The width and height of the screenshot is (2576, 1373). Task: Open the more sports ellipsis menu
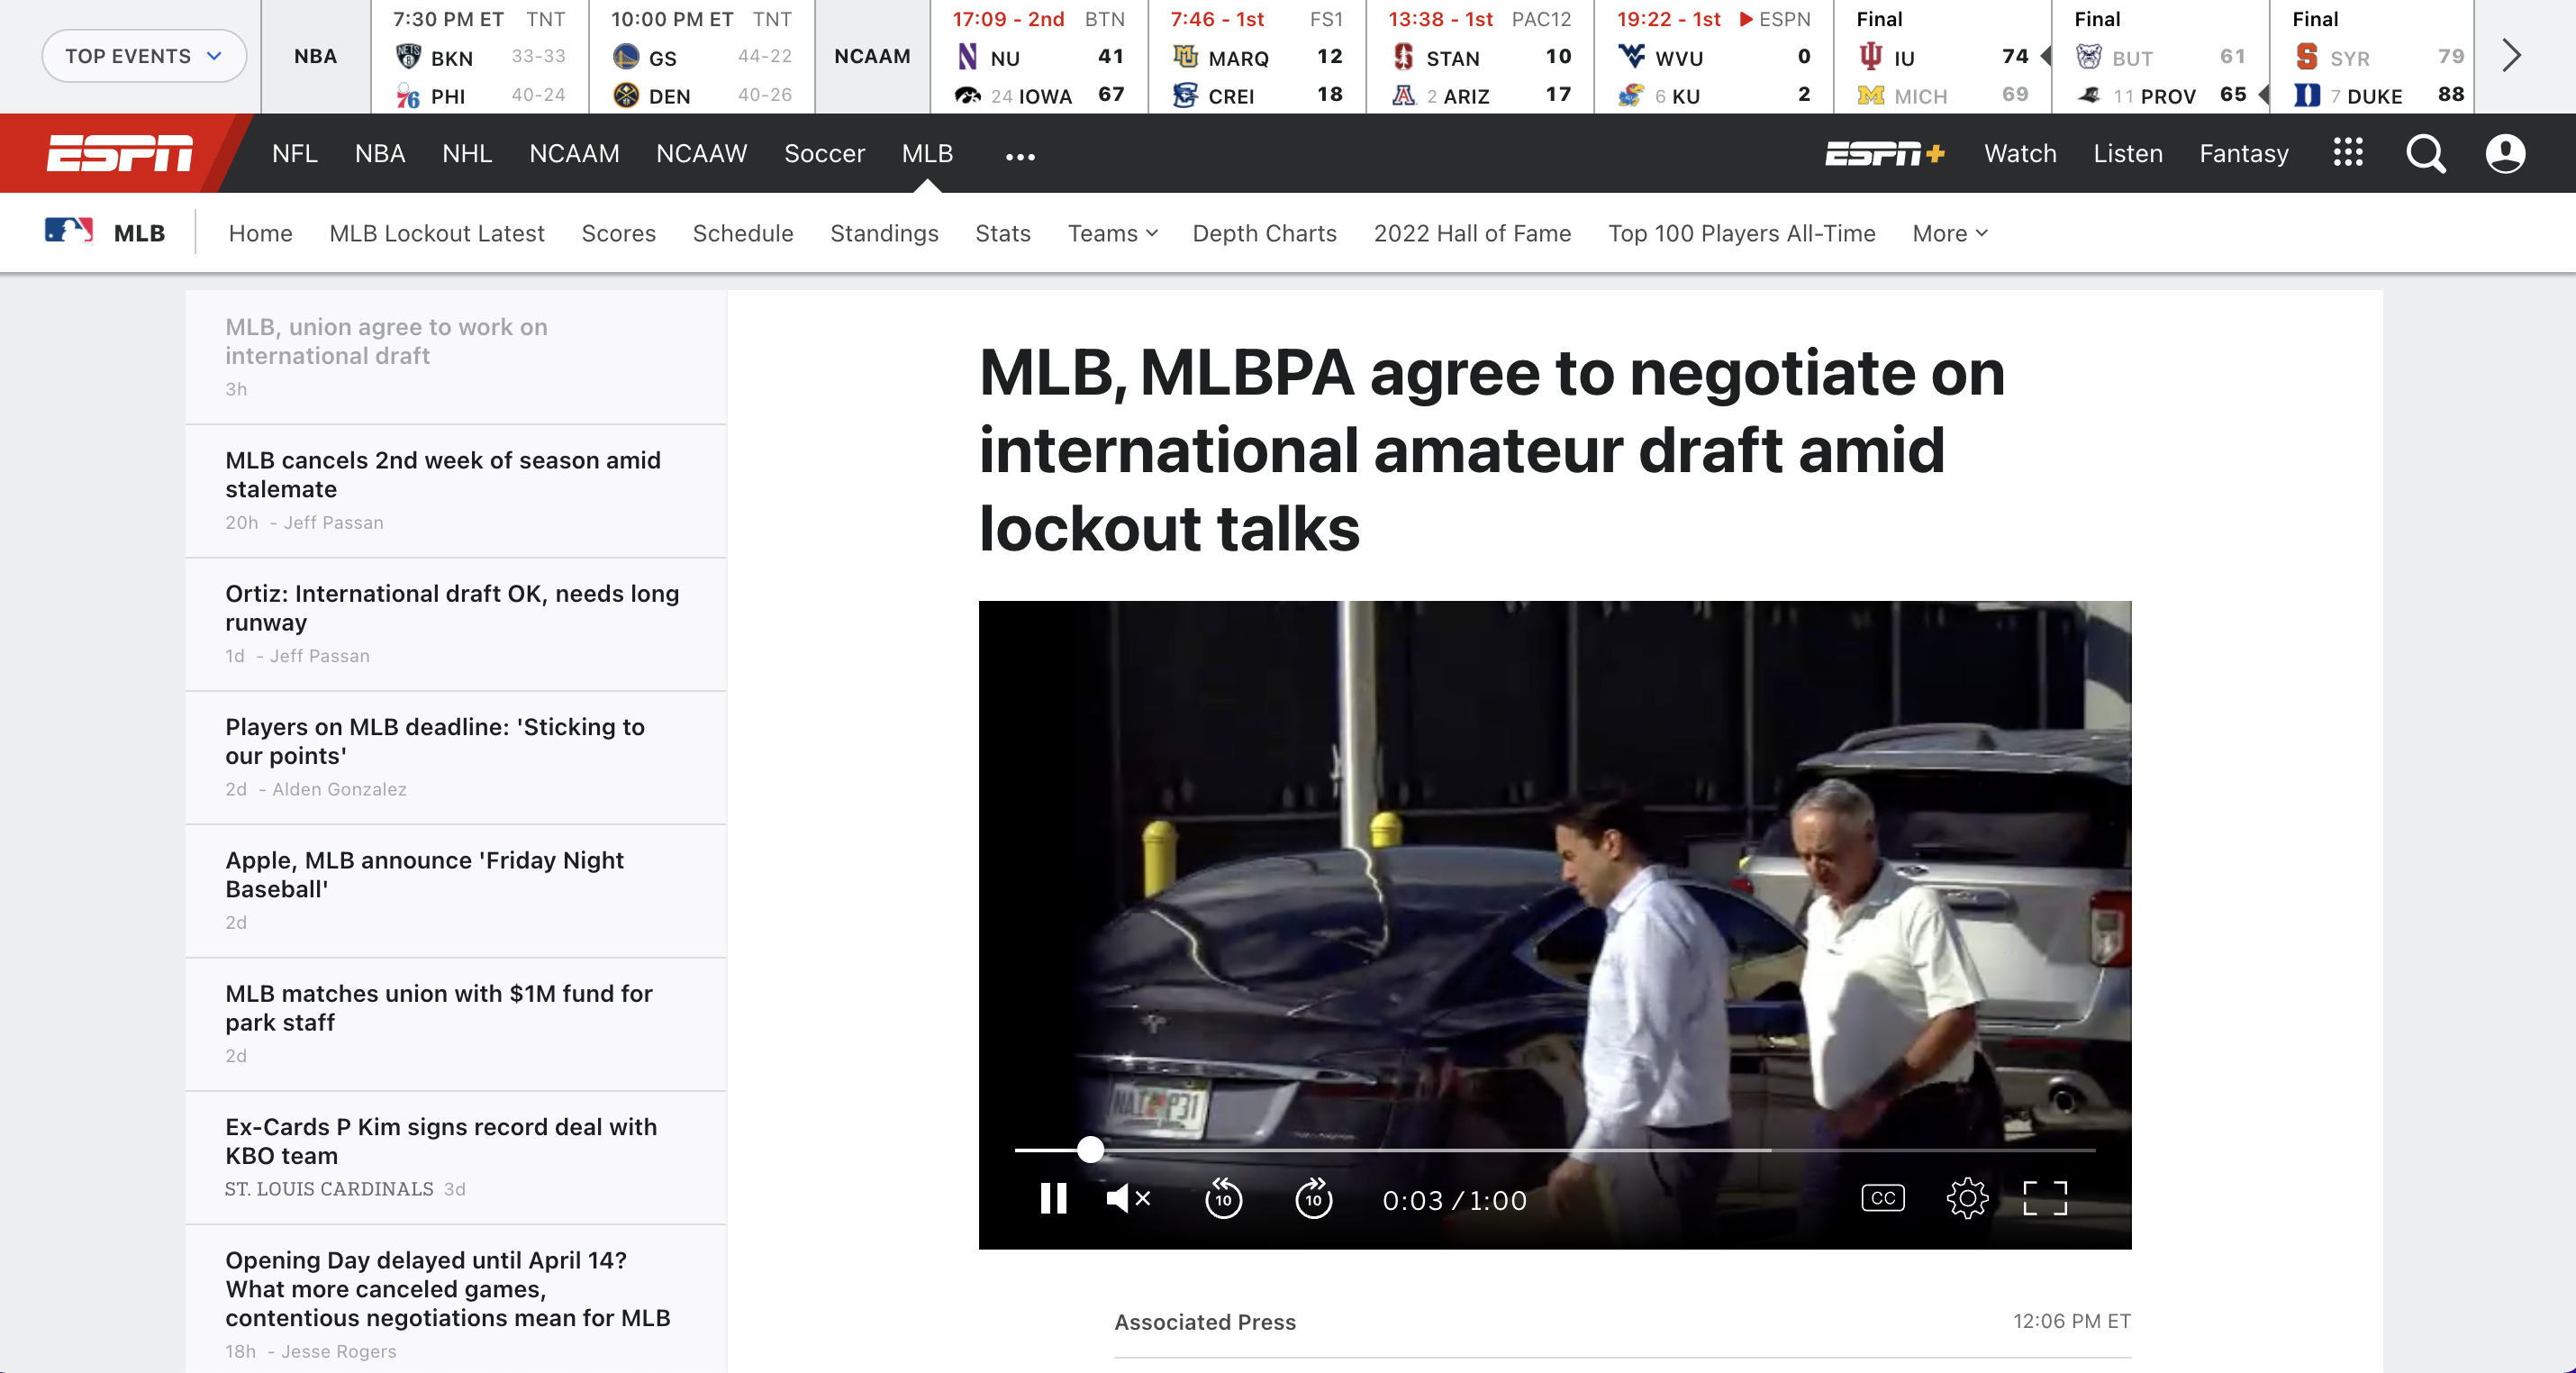tap(1020, 156)
